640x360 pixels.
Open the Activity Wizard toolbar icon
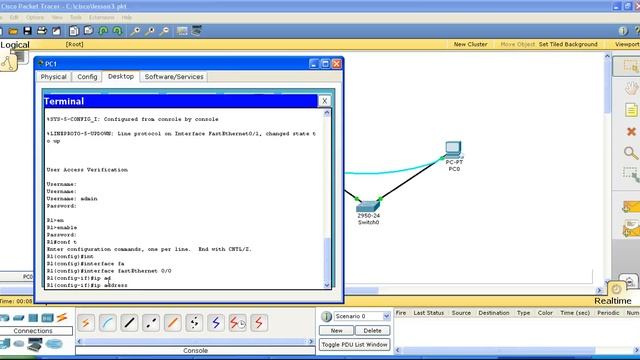point(56,31)
